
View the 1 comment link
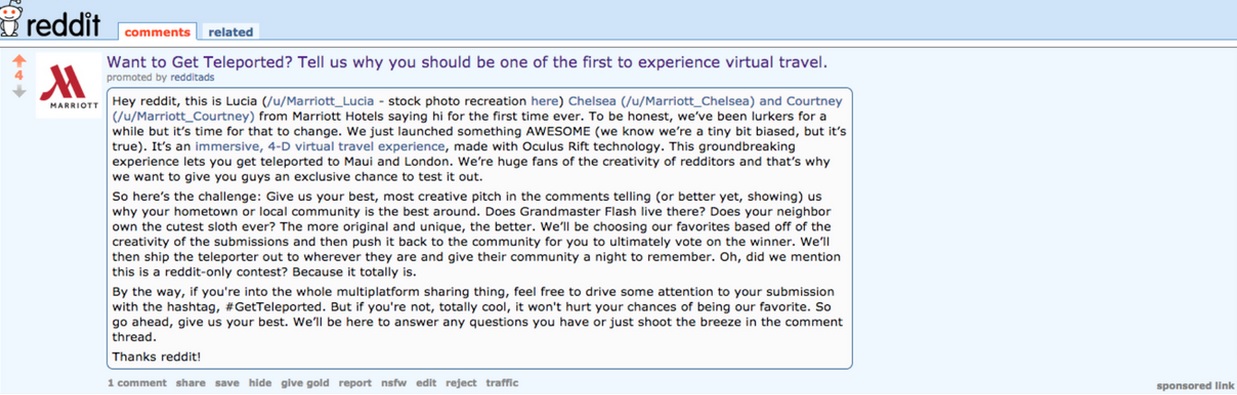point(137,383)
